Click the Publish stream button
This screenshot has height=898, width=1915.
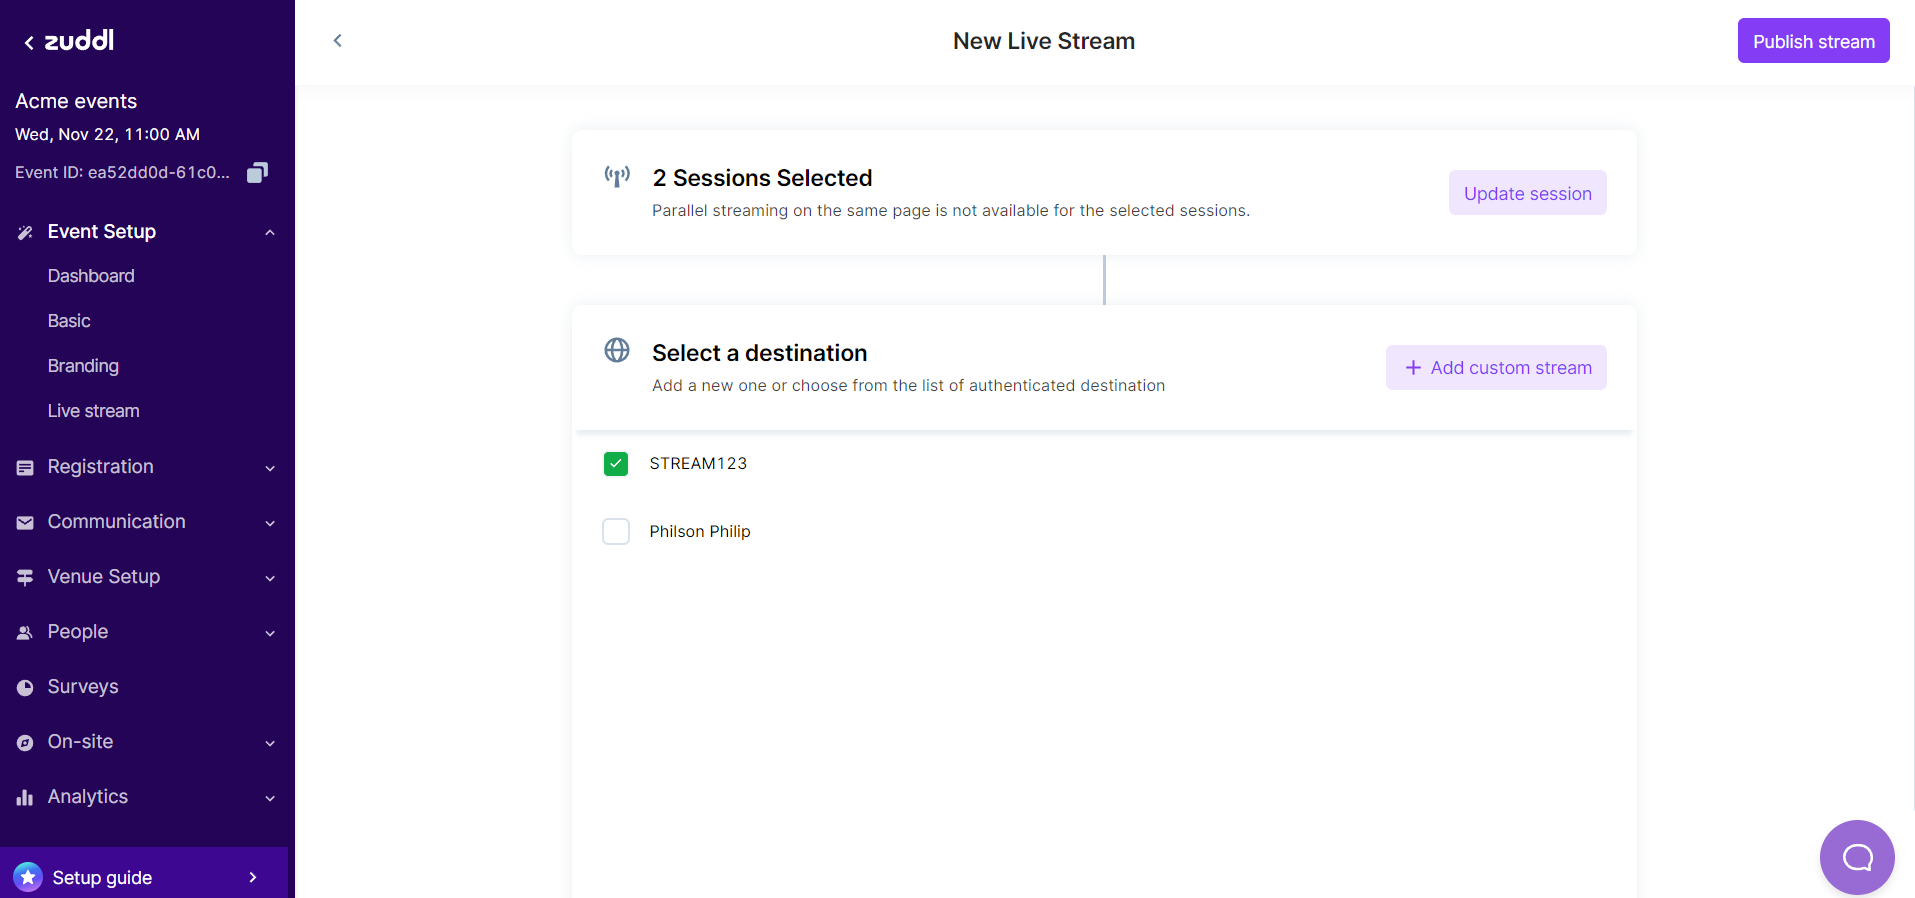click(1813, 41)
